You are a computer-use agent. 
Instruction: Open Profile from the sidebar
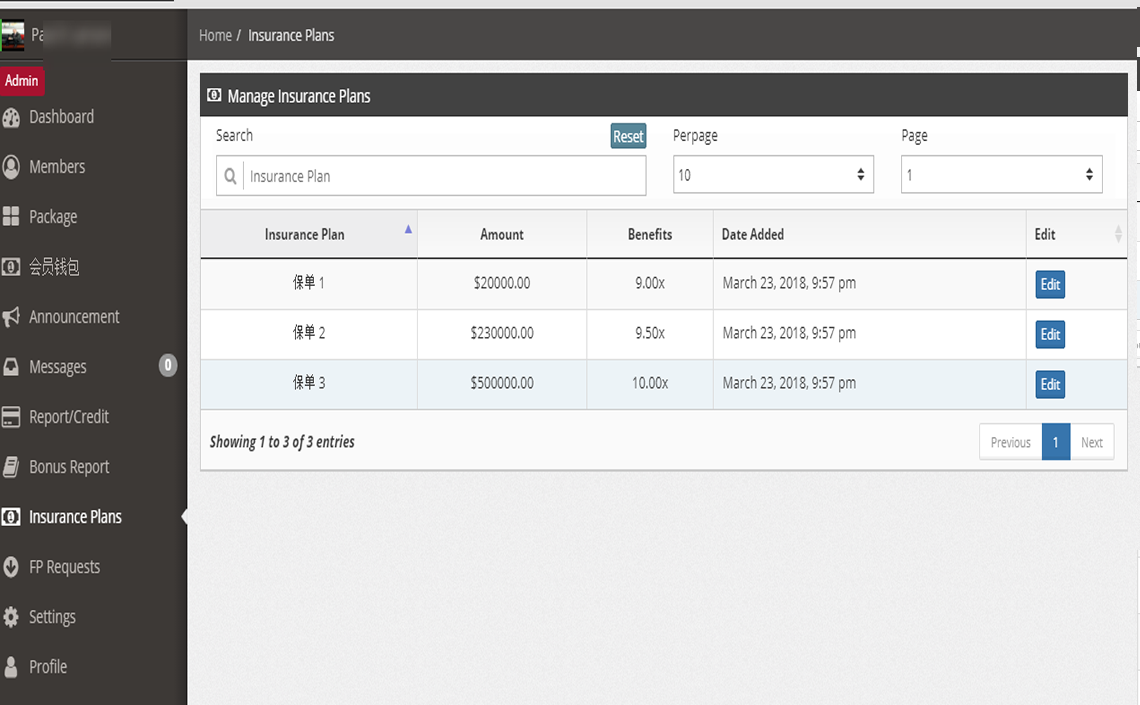(x=48, y=666)
